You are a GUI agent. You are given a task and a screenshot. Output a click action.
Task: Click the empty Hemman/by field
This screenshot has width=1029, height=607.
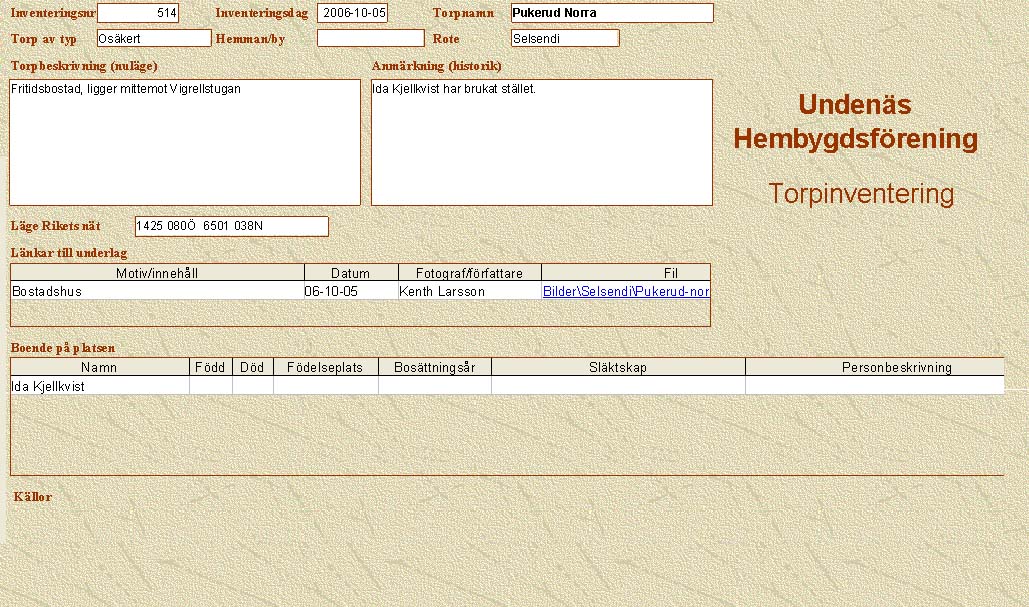coord(371,38)
